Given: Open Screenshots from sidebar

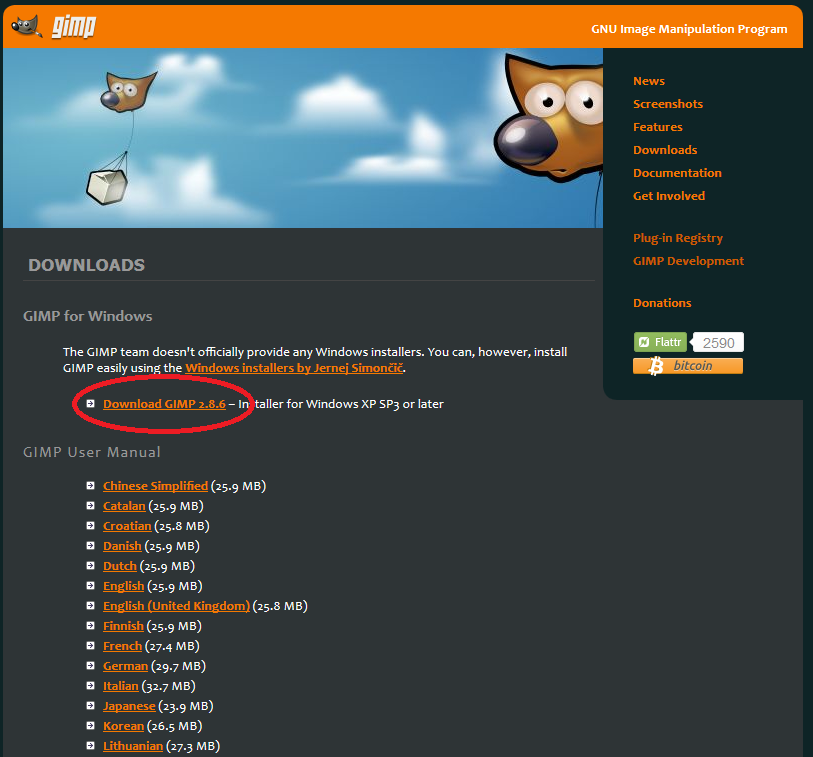Looking at the screenshot, I should pos(668,104).
